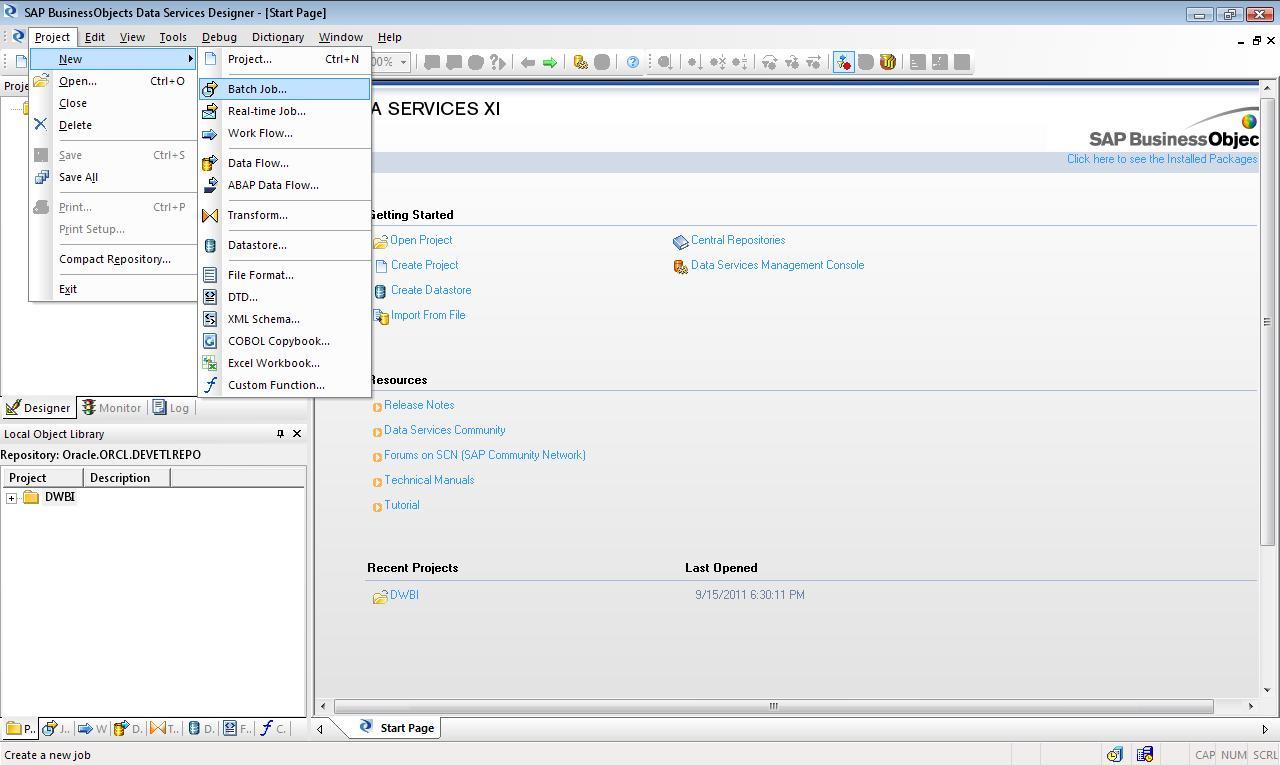The width and height of the screenshot is (1280, 765).
Task: Open recent project DWBI link
Action: [404, 595]
